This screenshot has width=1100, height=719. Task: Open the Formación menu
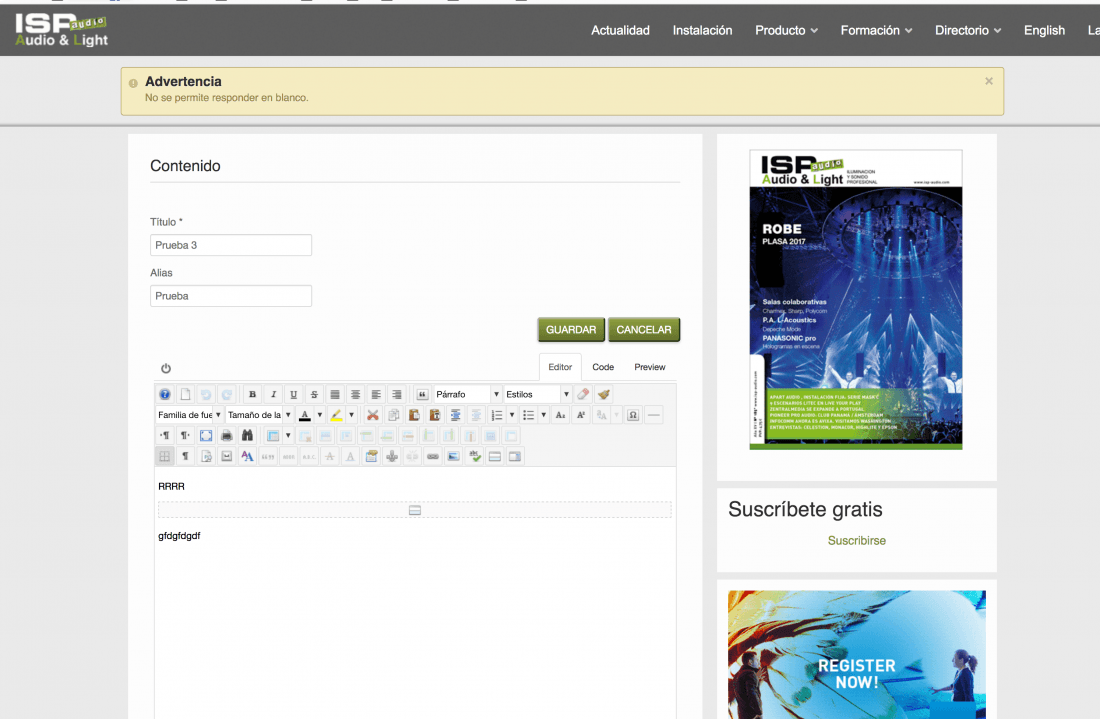[876, 30]
